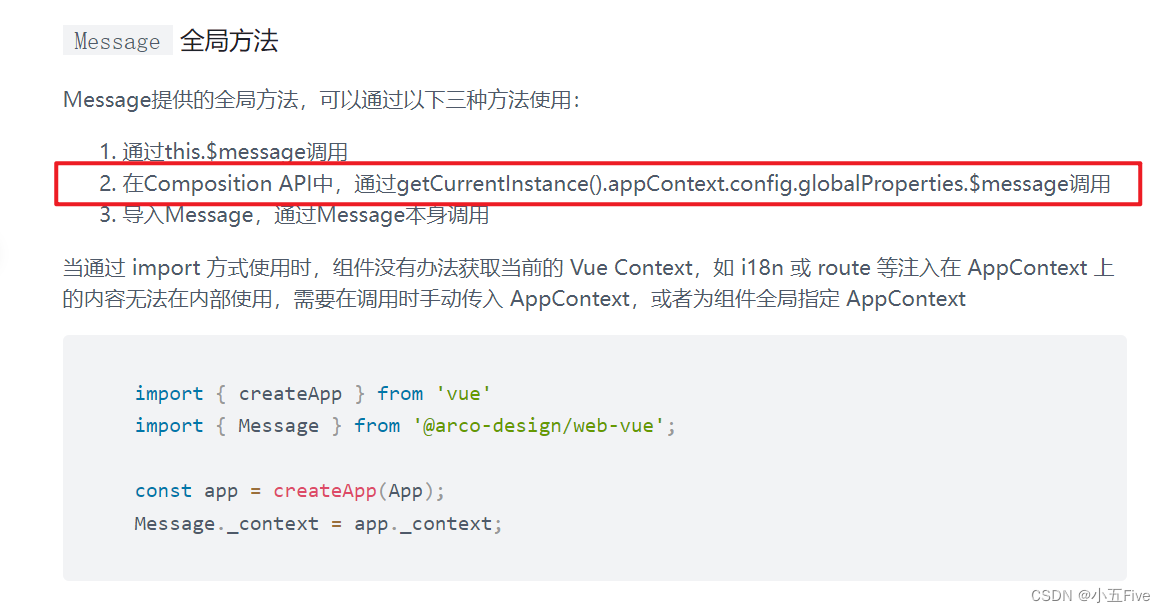Click '@arco-design/web-vue' string in code
1165x613 pixels.
pos(539,426)
